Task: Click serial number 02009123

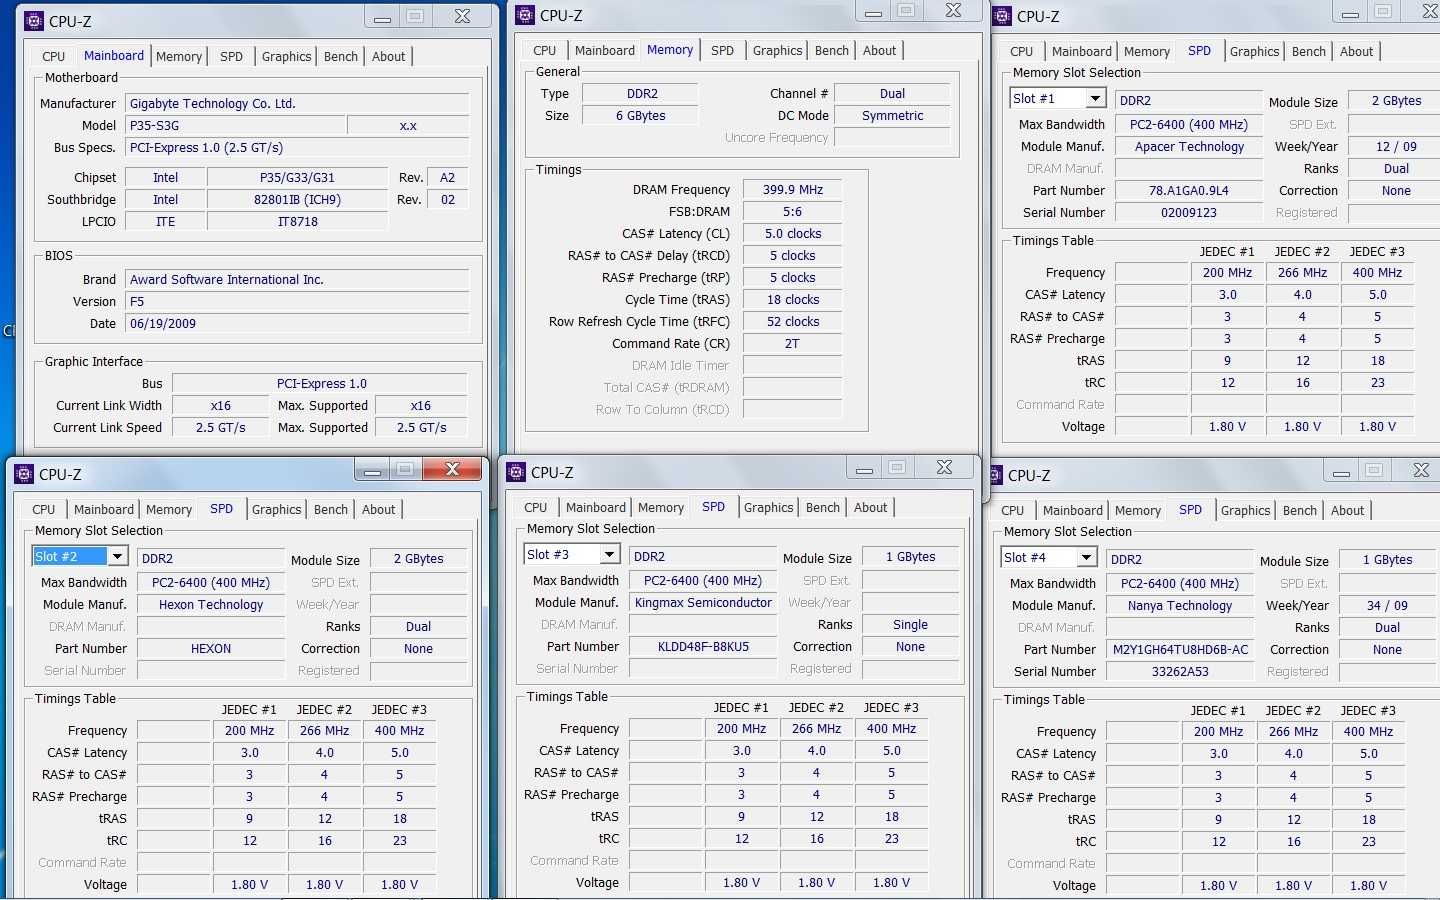Action: click(1189, 212)
